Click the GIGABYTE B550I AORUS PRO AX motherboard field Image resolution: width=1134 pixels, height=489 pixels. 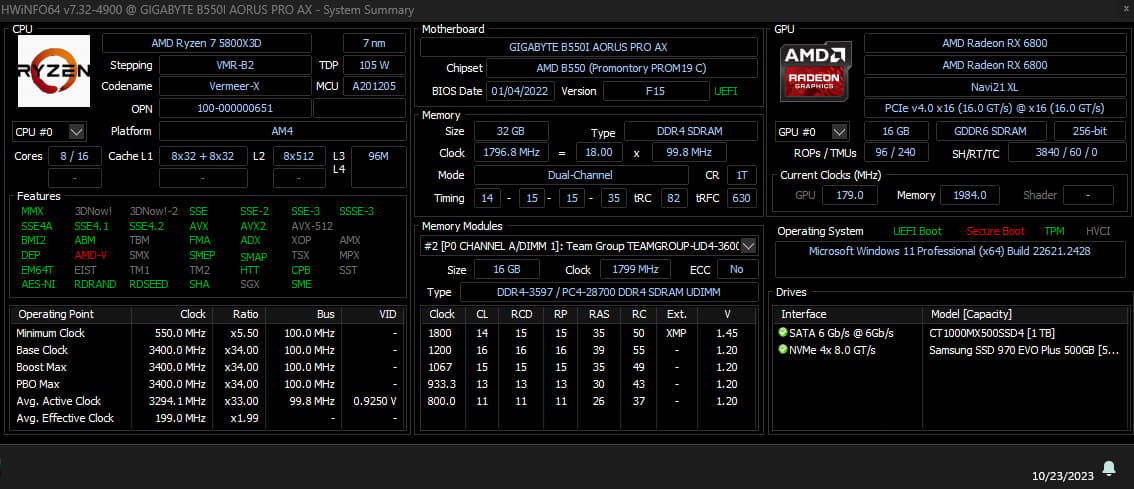pos(589,47)
